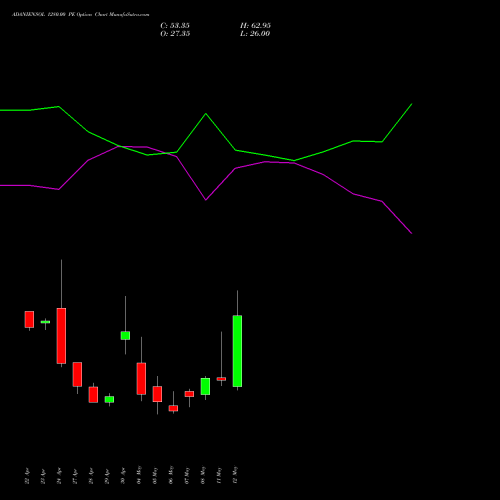Image resolution: width=500 pixels, height=500 pixels.
Task: Click the ADANIENSOL PE Options chart title
Action: click(81, 15)
